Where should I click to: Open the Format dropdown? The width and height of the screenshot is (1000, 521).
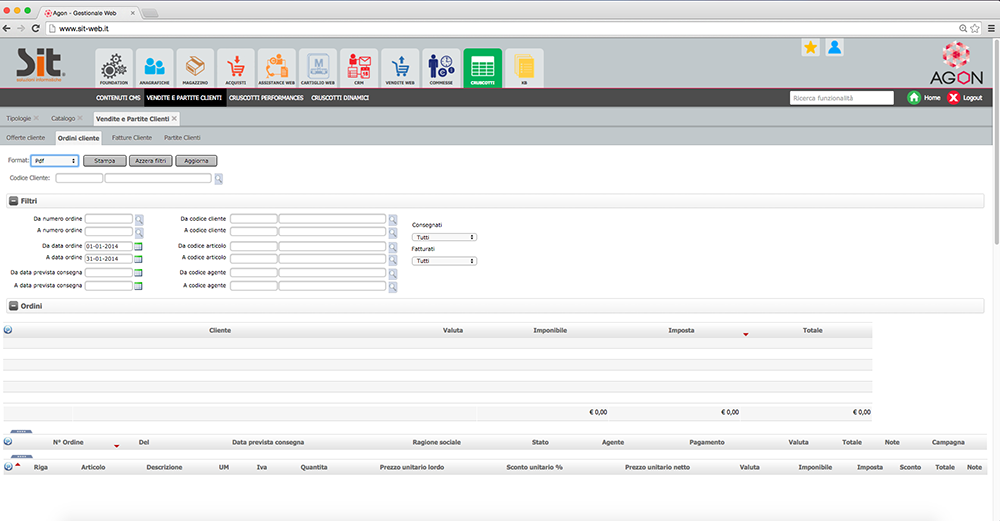(x=55, y=160)
